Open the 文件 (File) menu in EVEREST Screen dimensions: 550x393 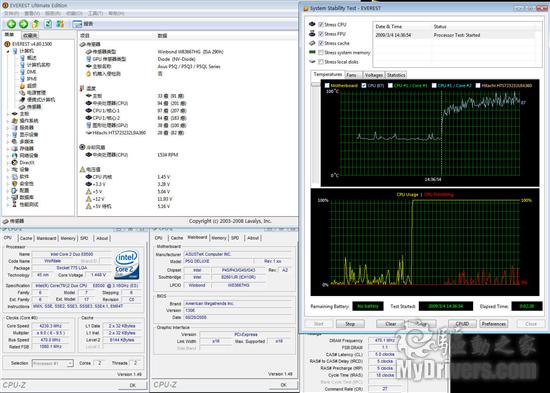pos(11,13)
